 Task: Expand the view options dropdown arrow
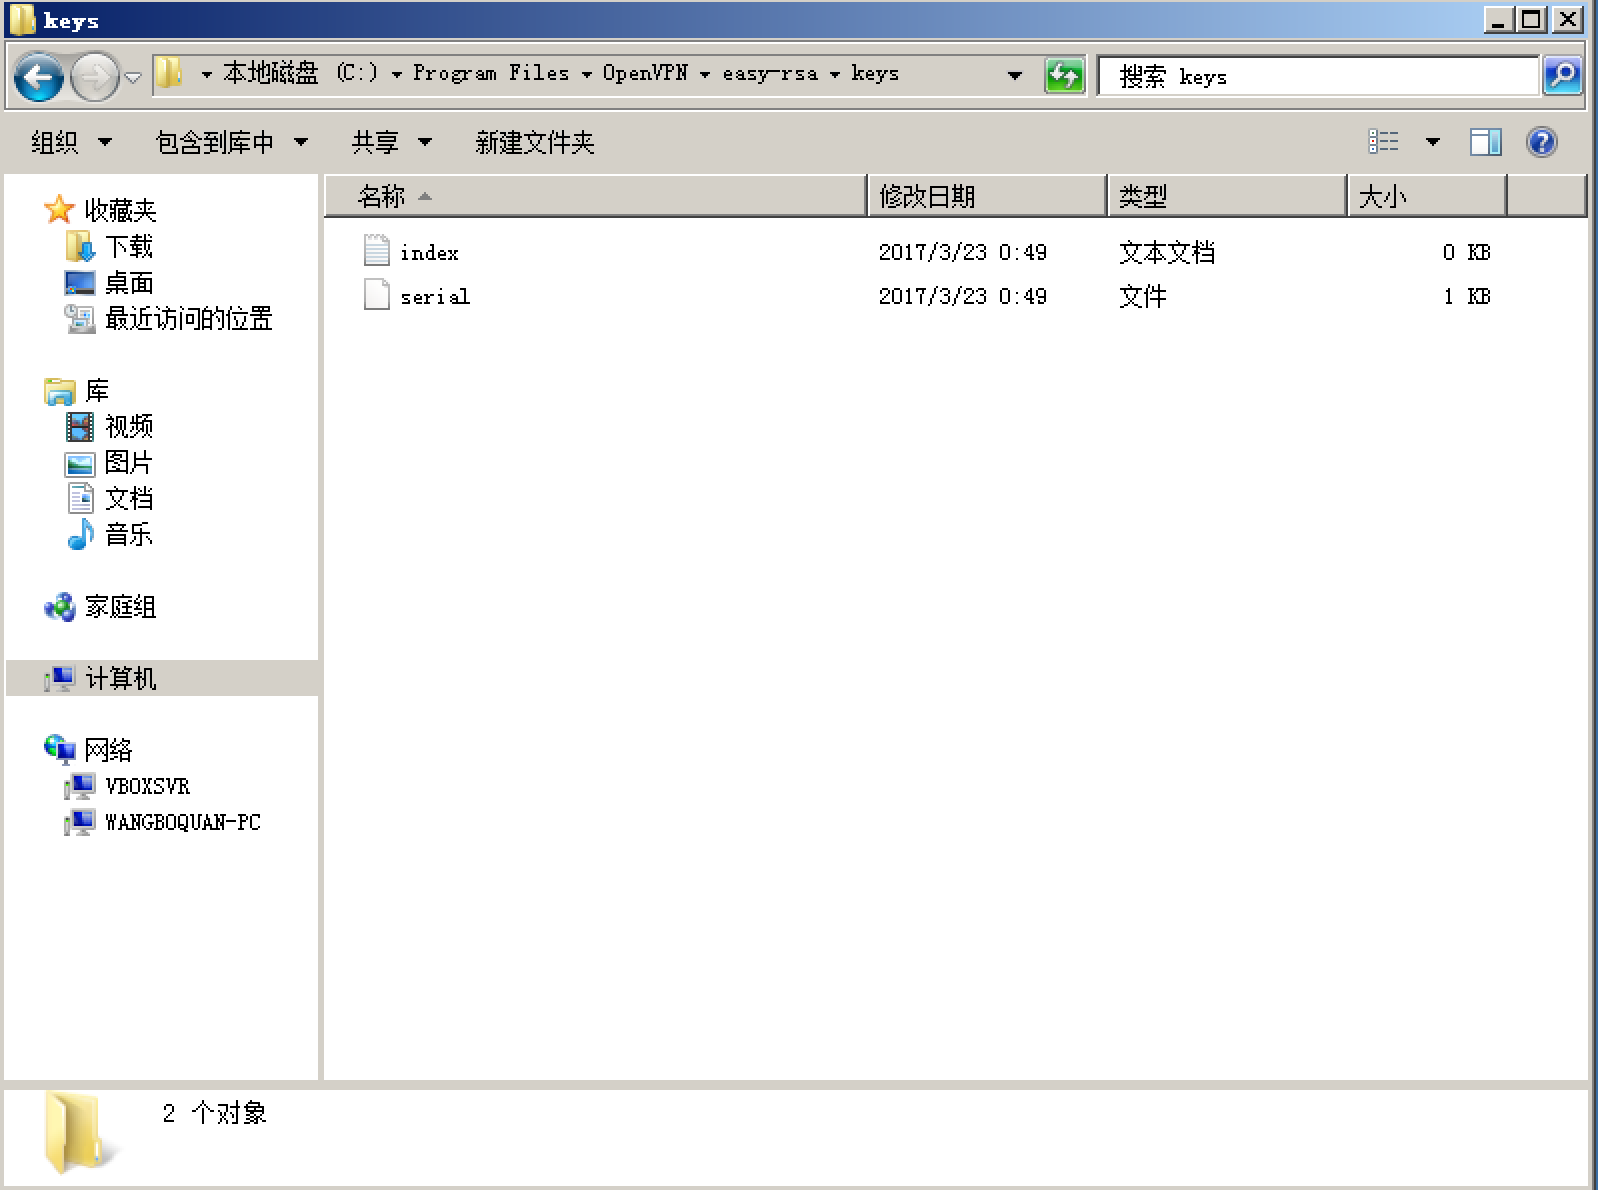coord(1432,142)
